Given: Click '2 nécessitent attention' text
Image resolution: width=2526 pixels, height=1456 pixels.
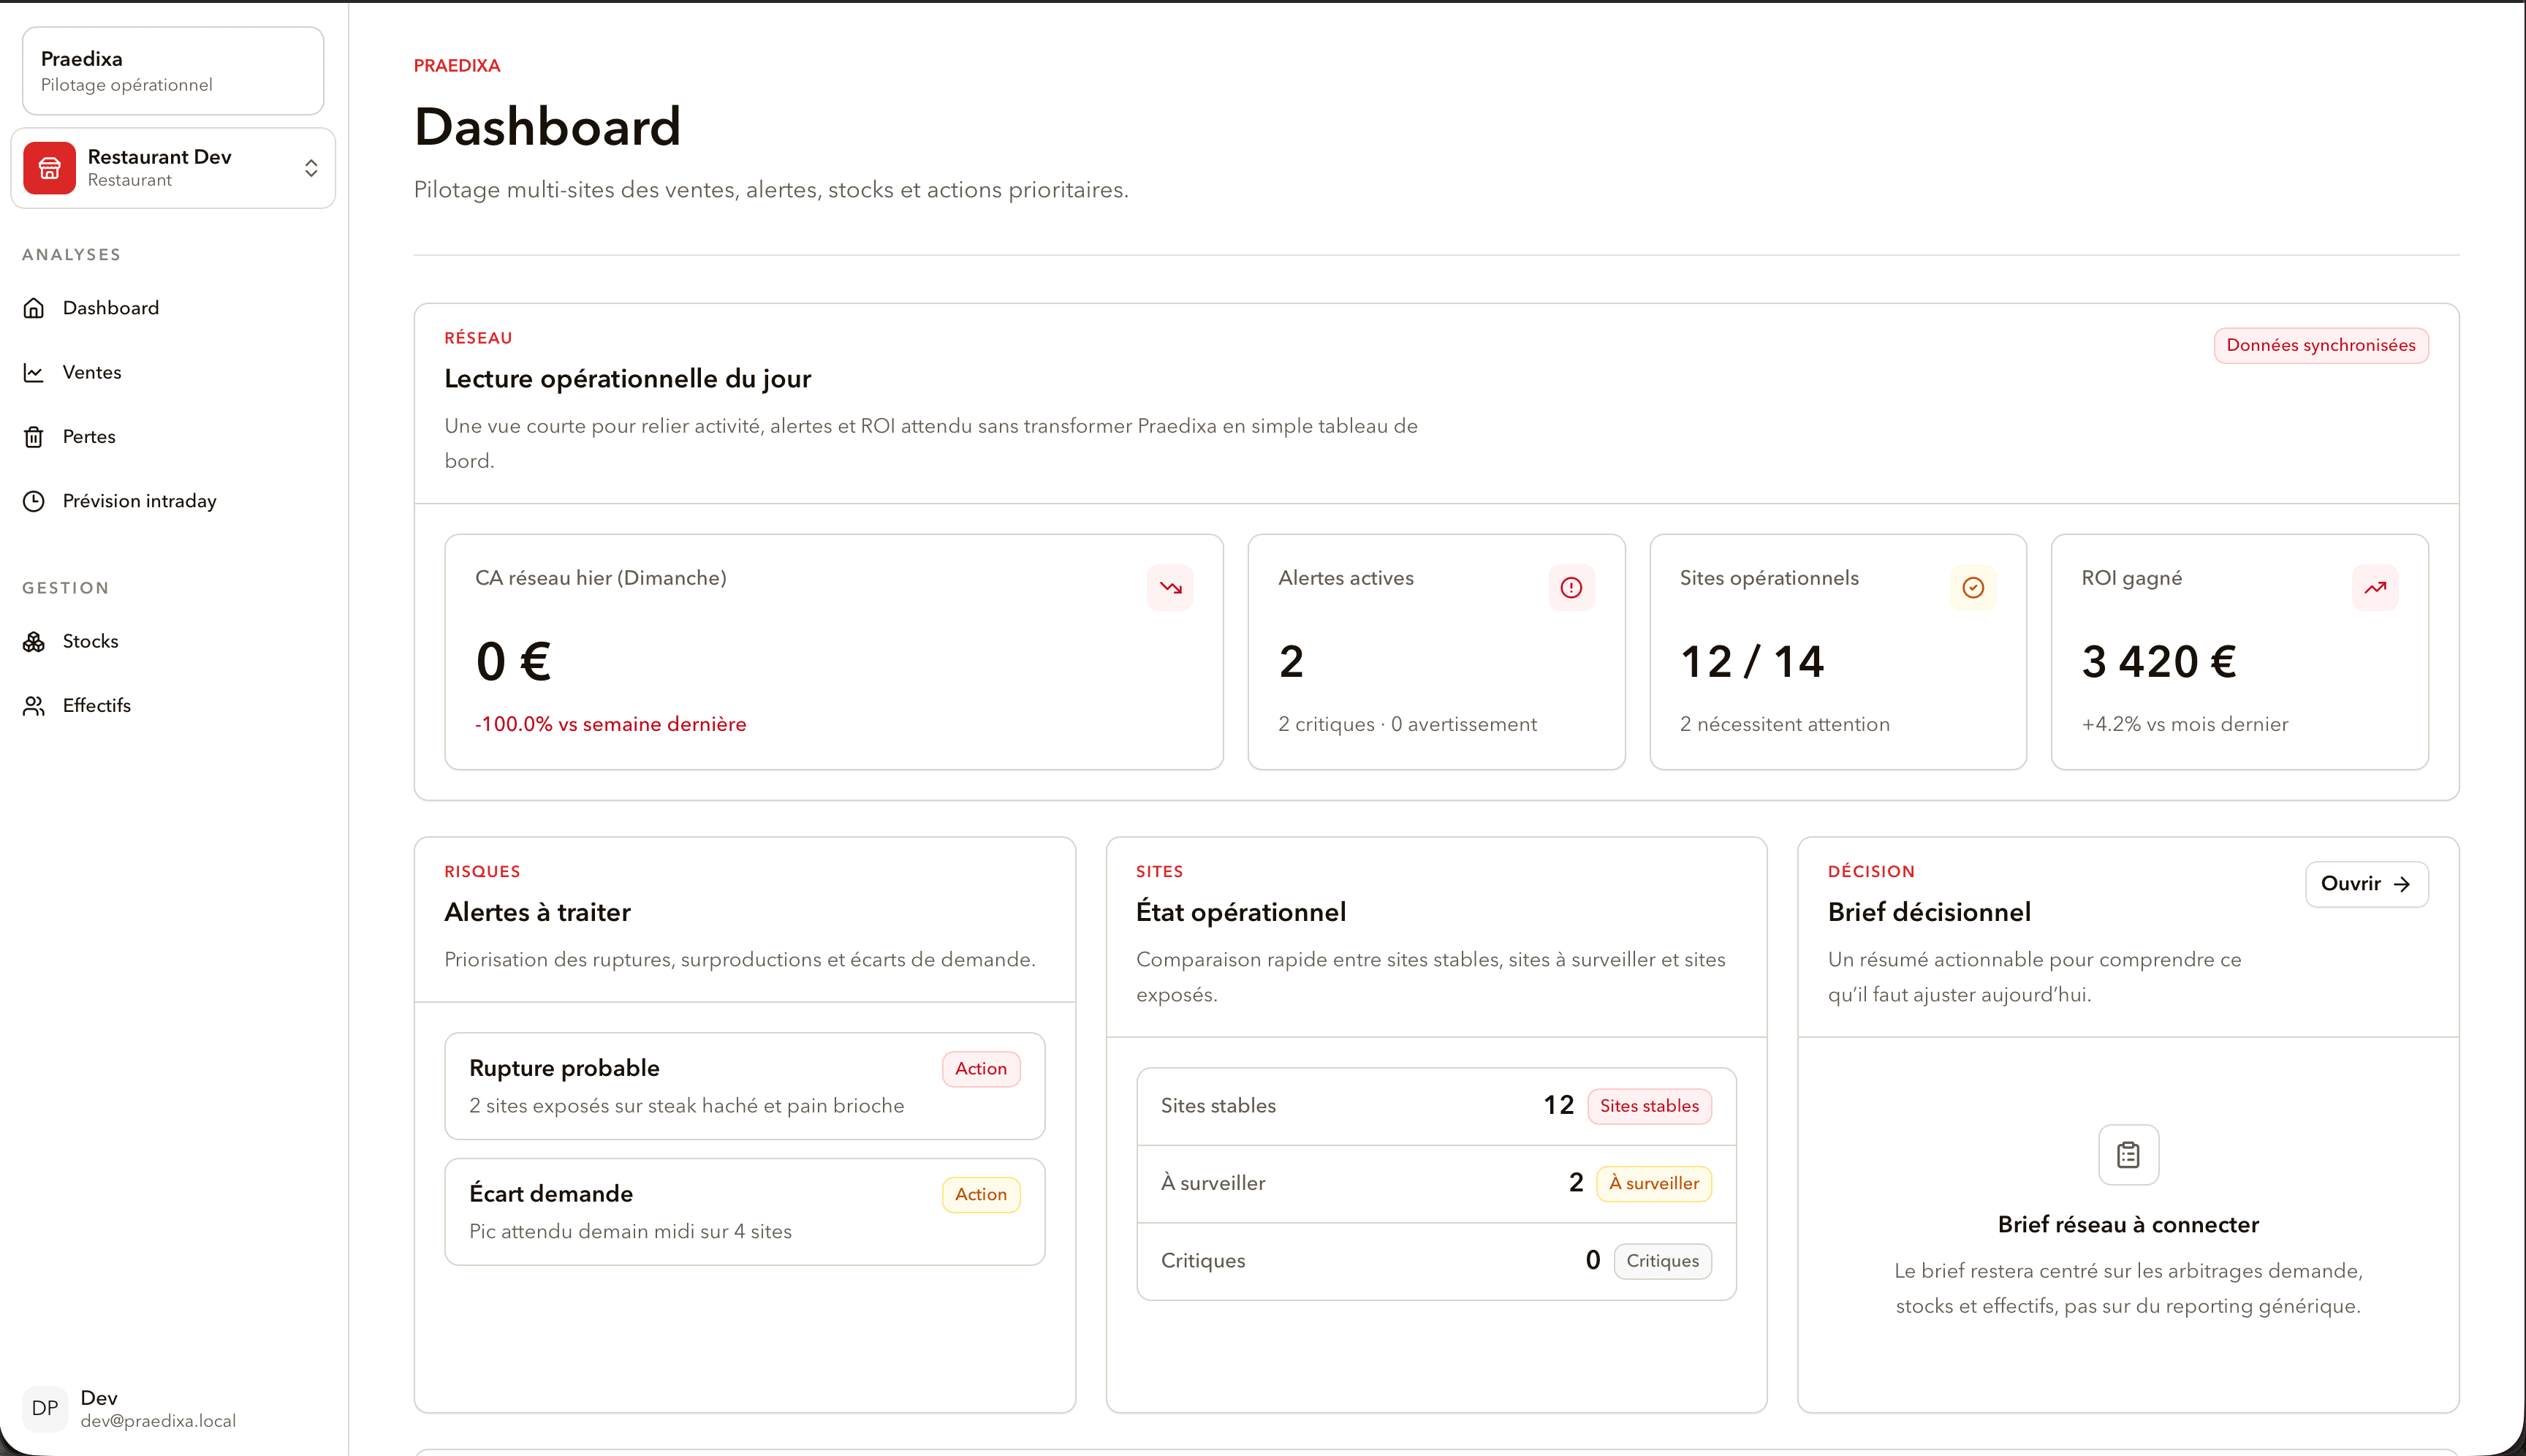Looking at the screenshot, I should click(1784, 724).
